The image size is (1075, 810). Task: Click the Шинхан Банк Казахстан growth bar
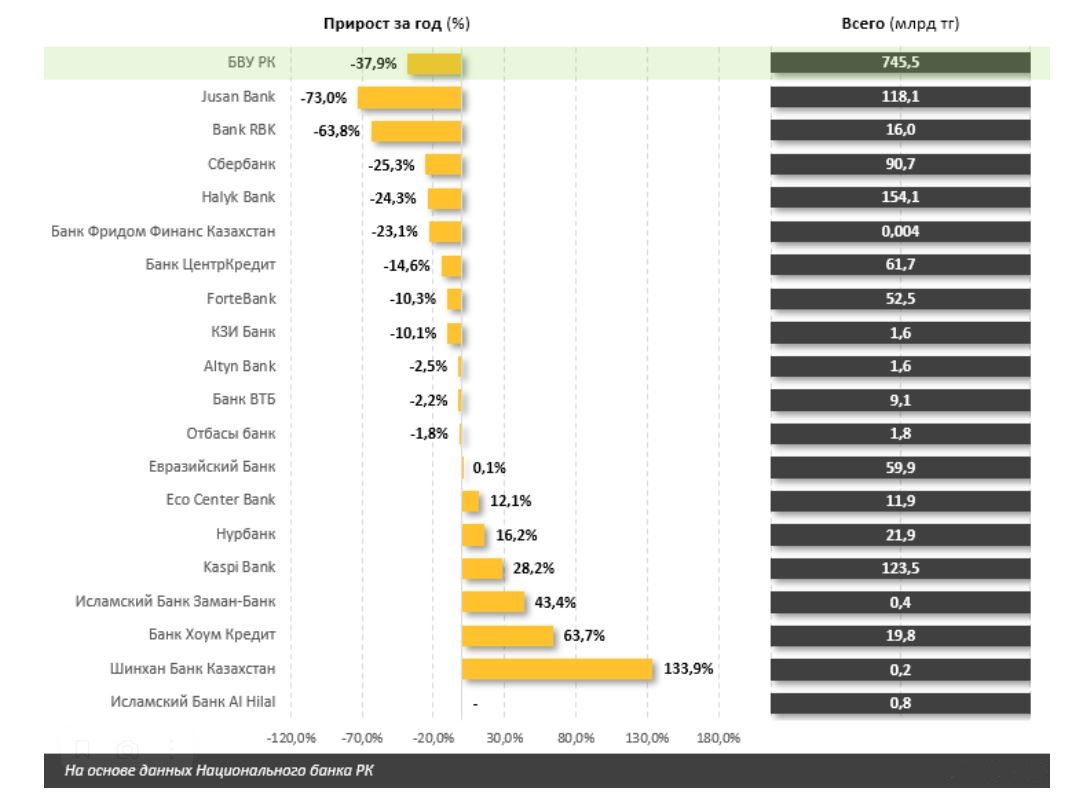tap(556, 669)
